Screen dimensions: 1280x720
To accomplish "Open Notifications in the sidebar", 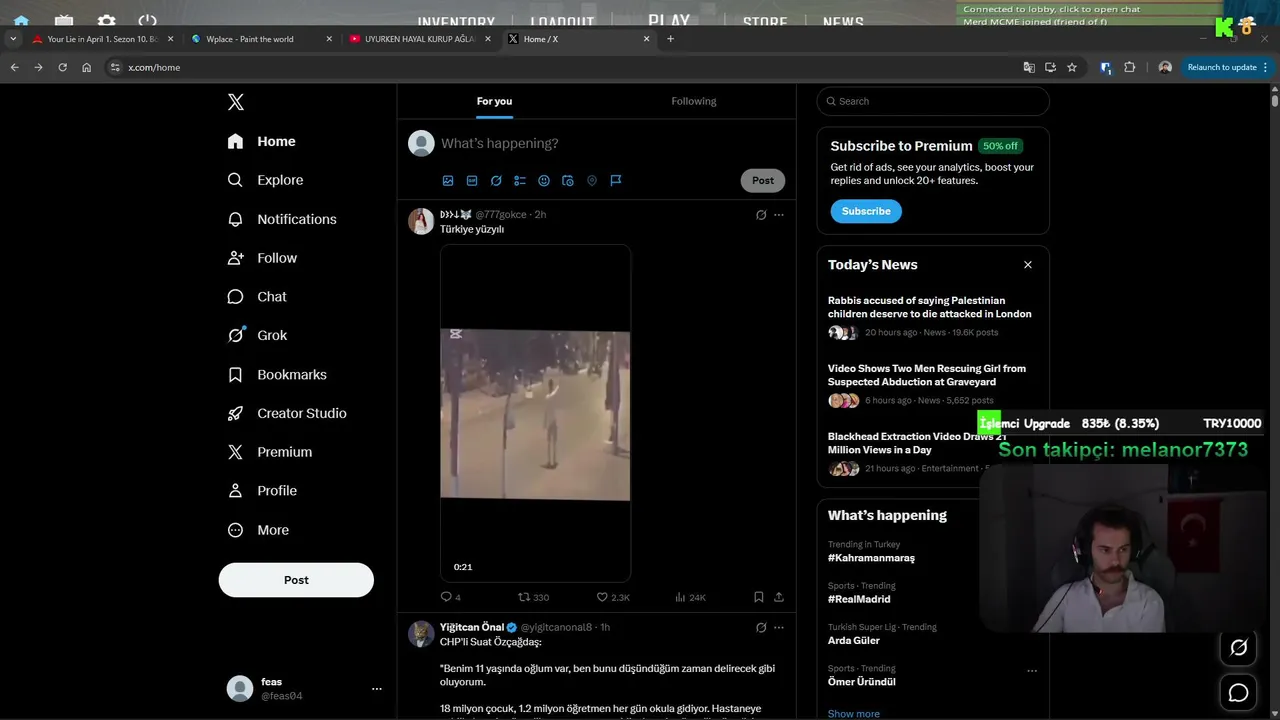I will pyautogui.click(x=282, y=219).
